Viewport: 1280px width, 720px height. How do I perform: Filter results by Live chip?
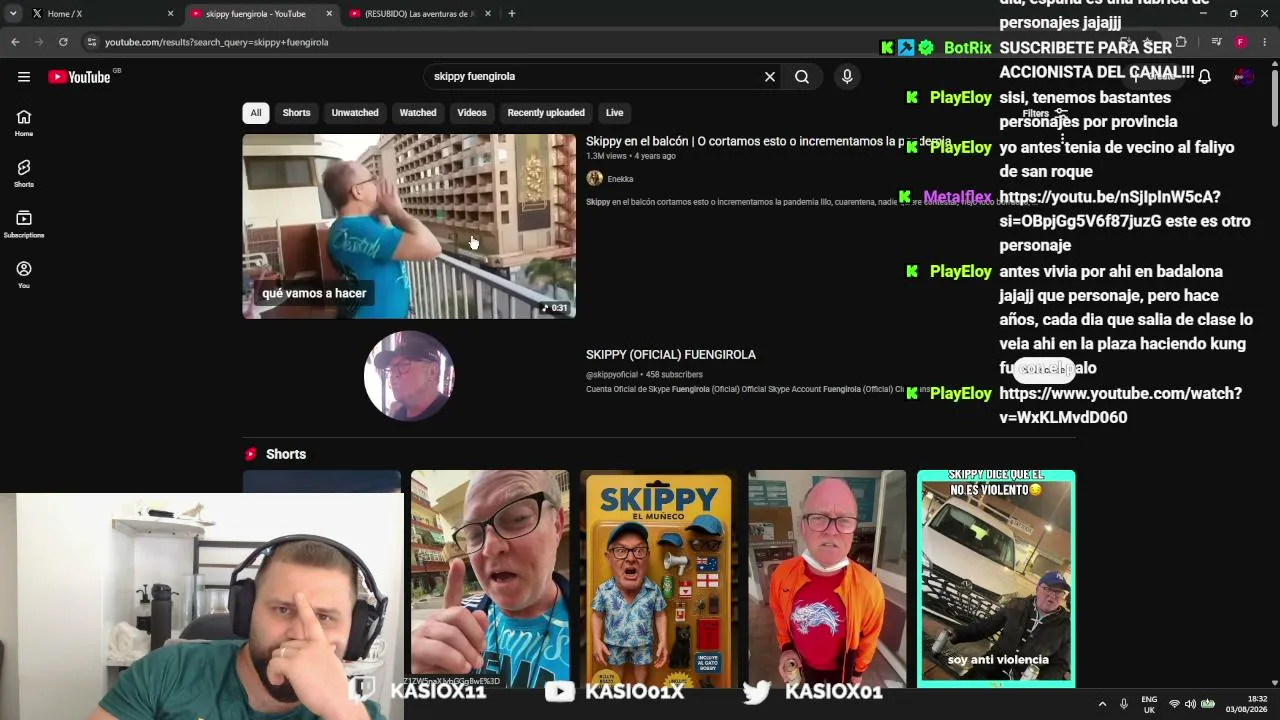(x=615, y=113)
